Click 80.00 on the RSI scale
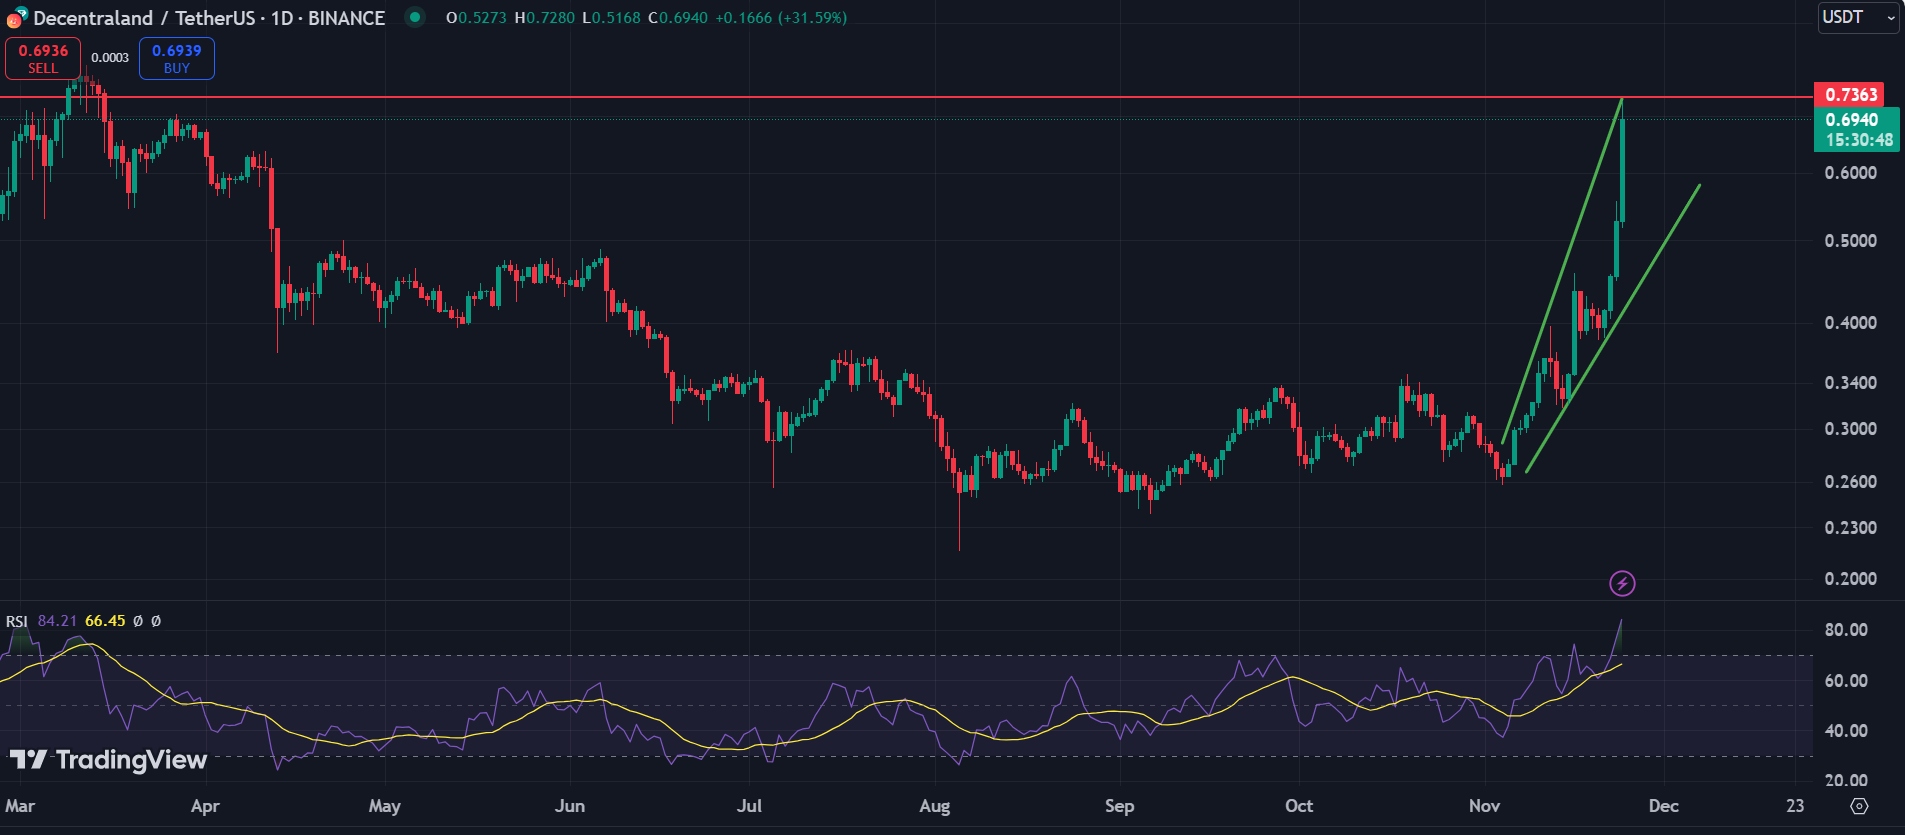Viewport: 1905px width, 835px height. coord(1846,630)
